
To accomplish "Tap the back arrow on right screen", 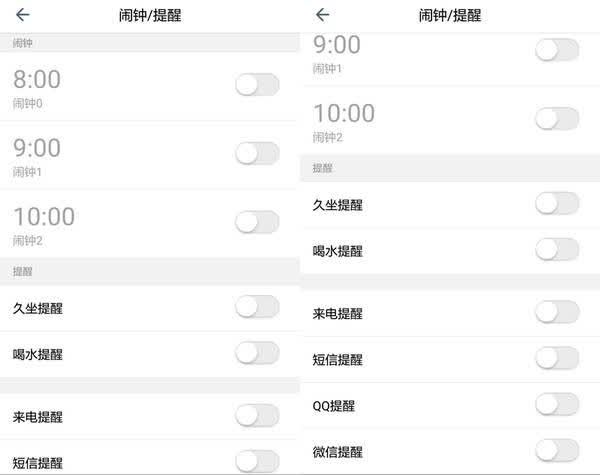I will tap(323, 15).
